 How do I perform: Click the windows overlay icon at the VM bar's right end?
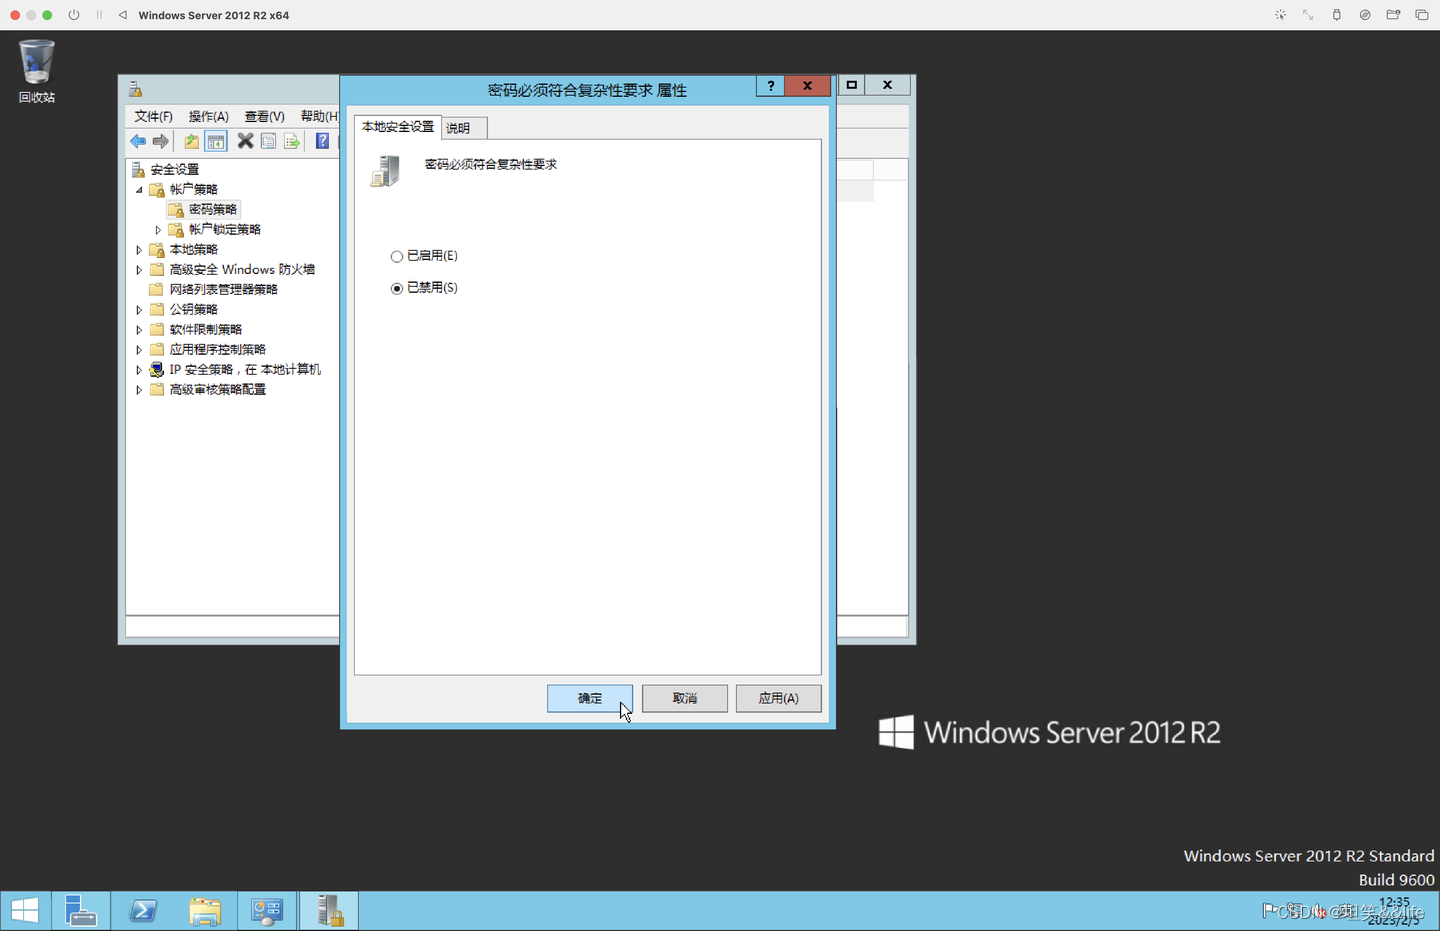tap(1422, 15)
